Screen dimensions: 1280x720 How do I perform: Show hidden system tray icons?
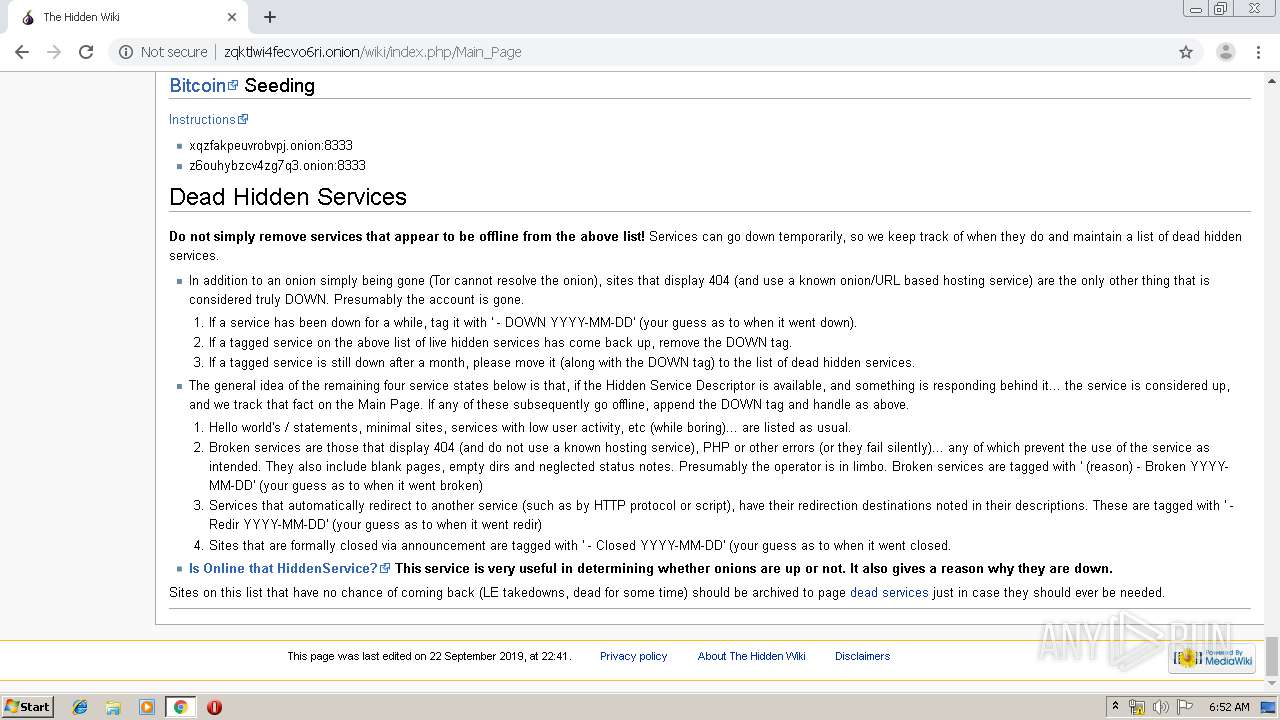pos(1116,707)
